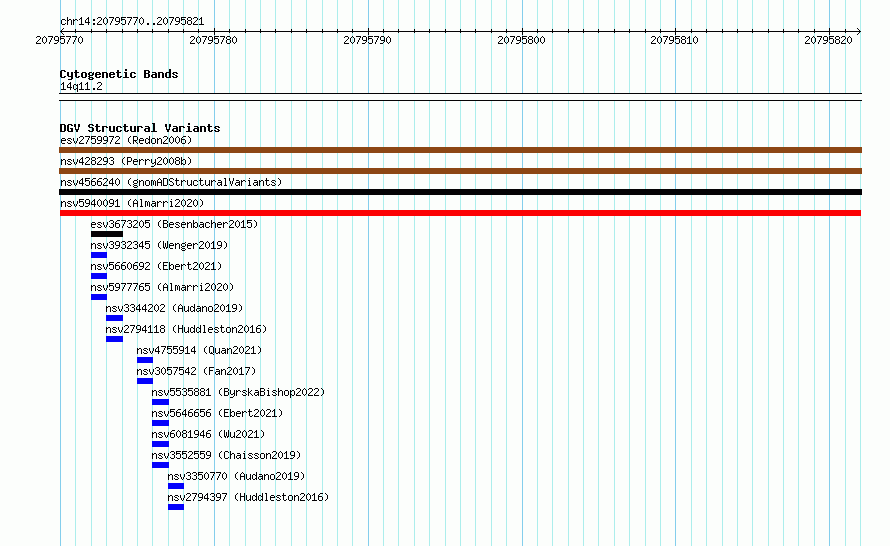Select the black bar under esv3673205
This screenshot has width=890, height=546.
(x=107, y=234)
